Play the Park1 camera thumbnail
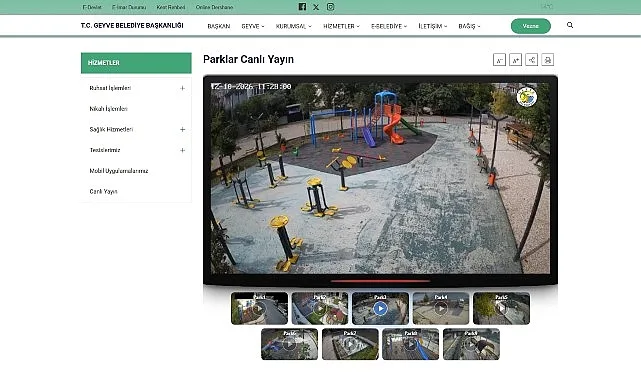Screen dimensions: 641x380 pos(259,308)
